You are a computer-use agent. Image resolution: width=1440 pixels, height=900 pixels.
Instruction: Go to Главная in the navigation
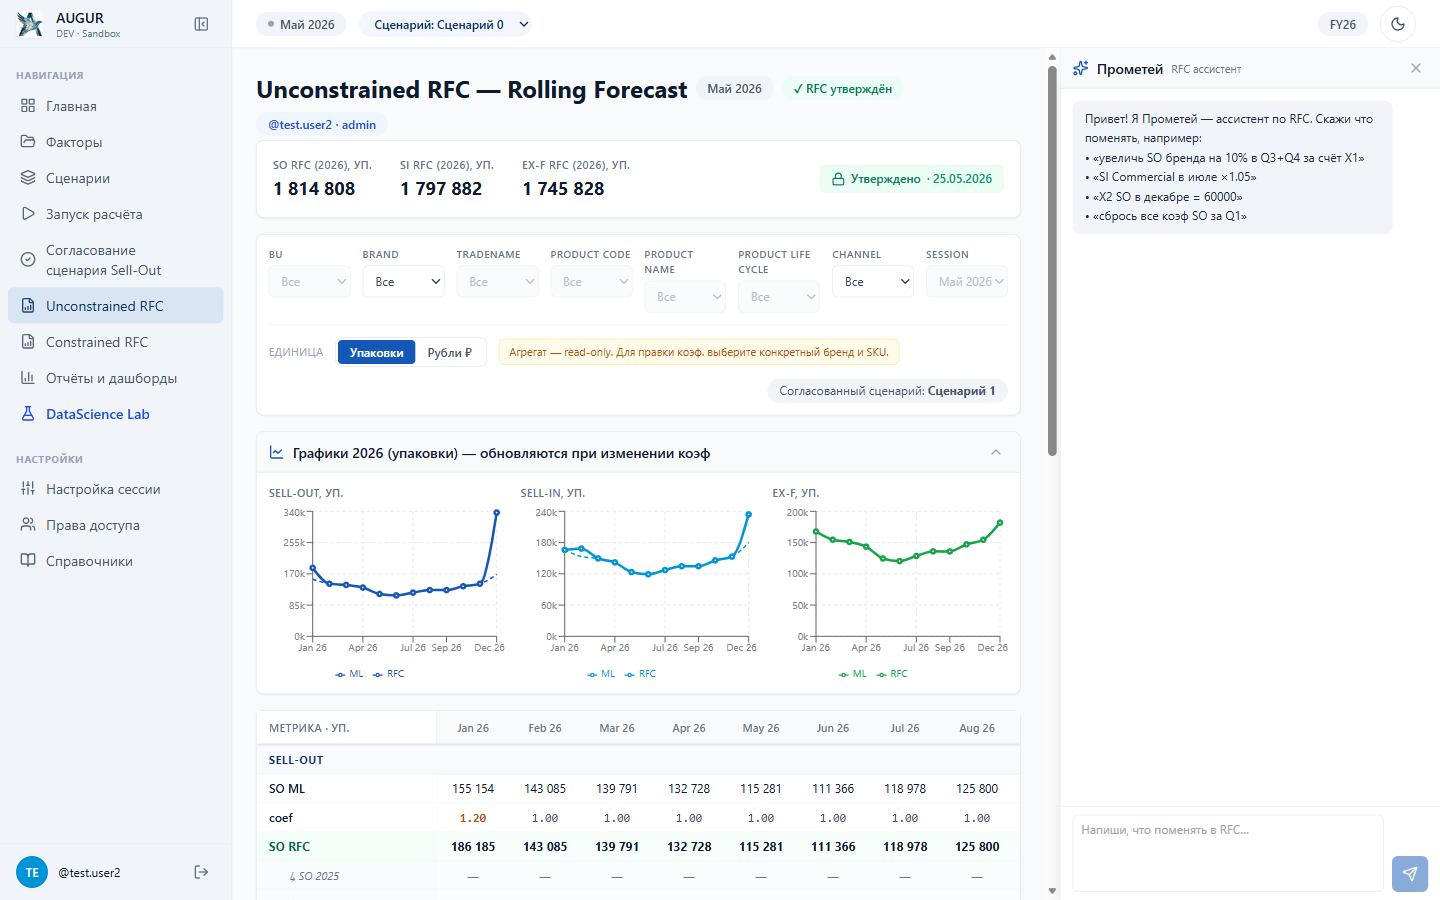tap(115, 106)
